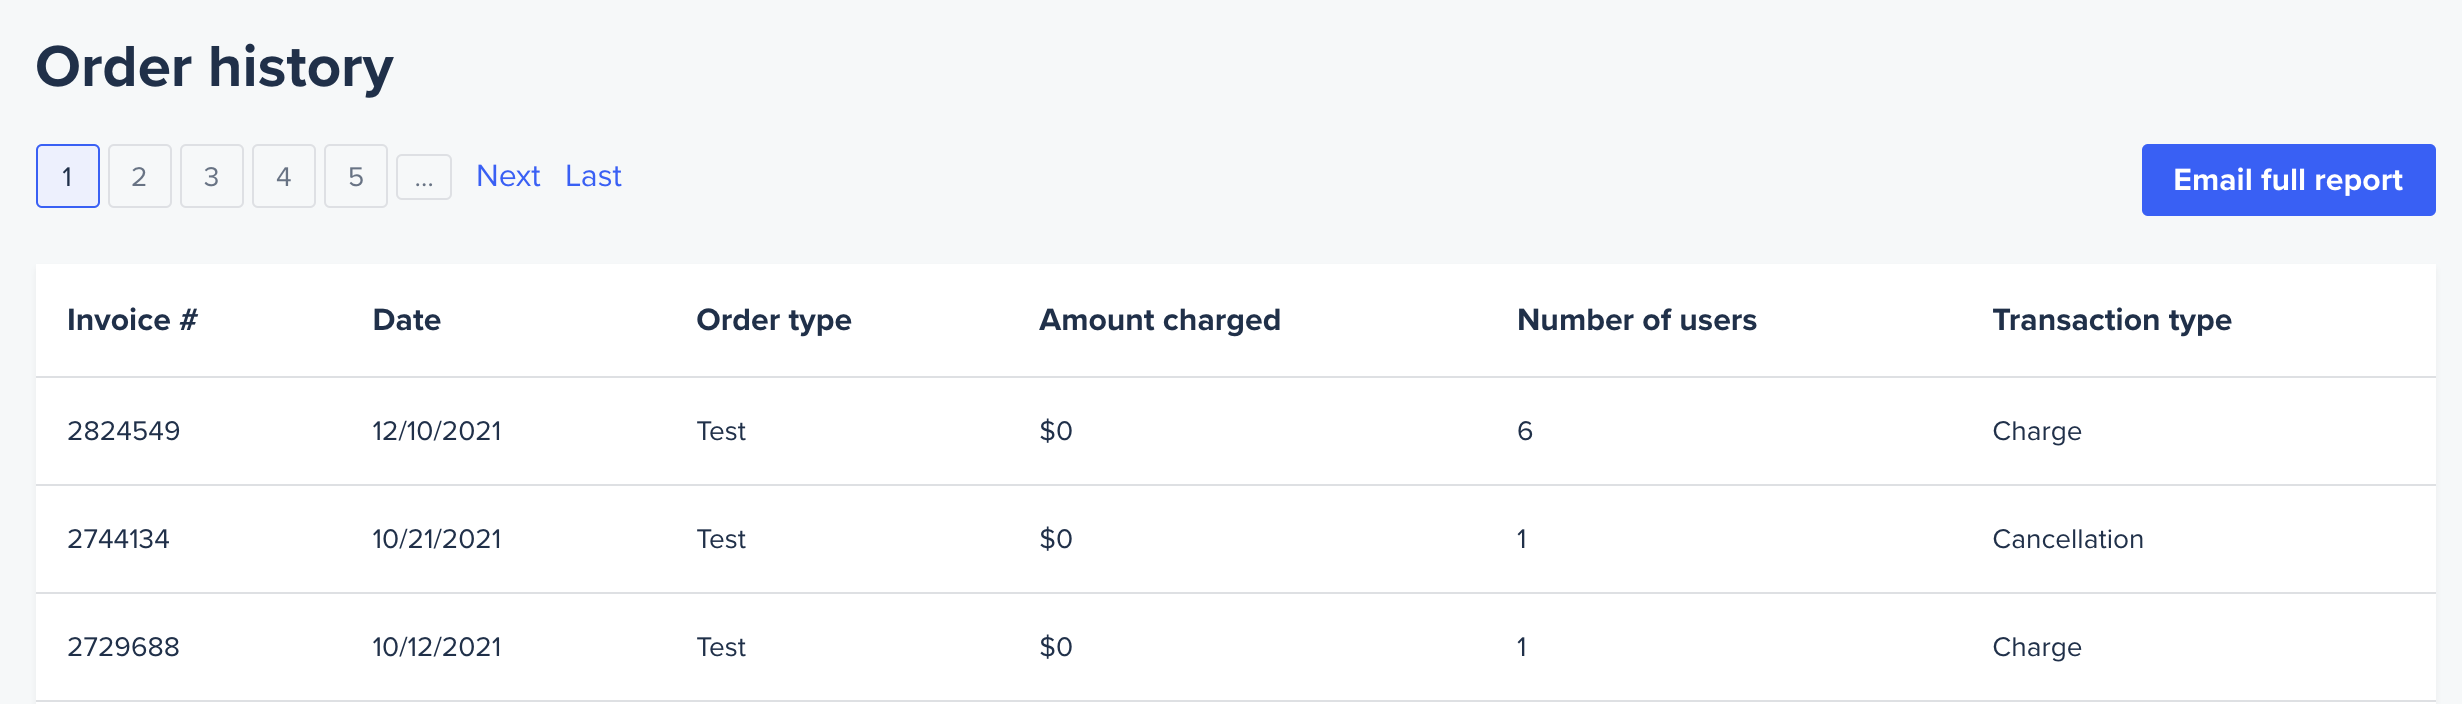Click the Cancellation transaction type cell

[2067, 539]
